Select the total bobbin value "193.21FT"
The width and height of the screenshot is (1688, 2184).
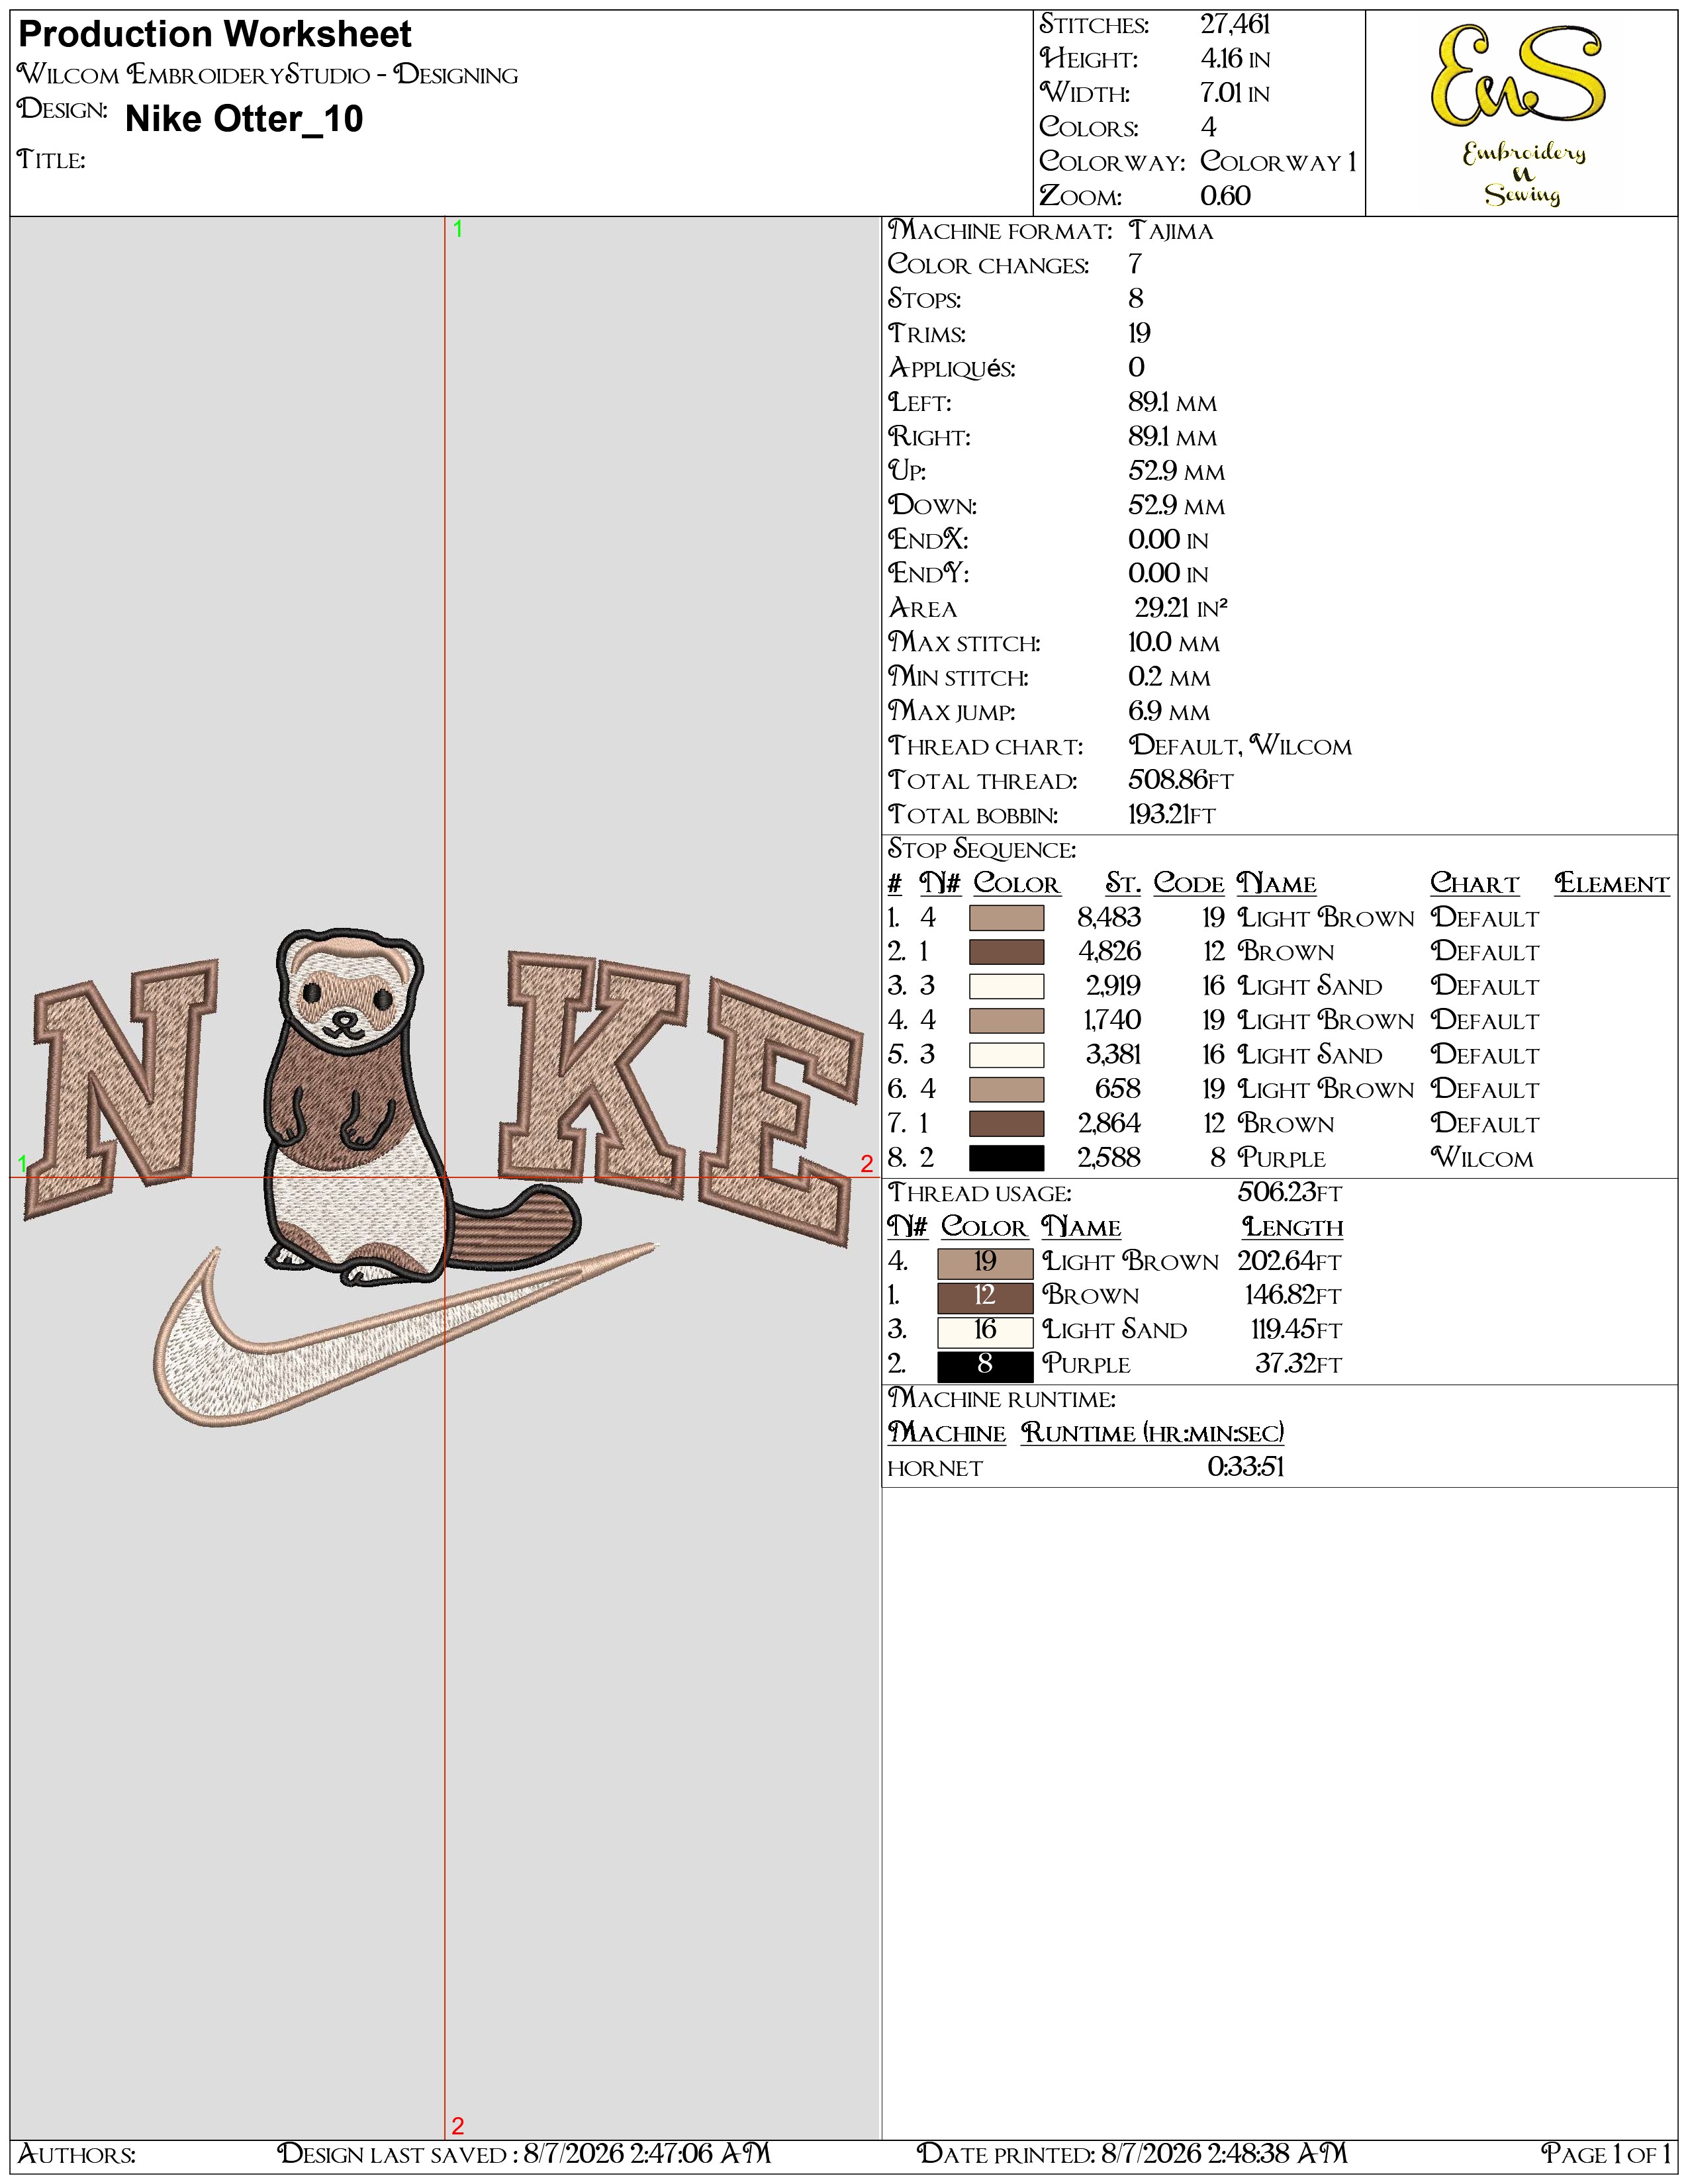pyautogui.click(x=1172, y=815)
